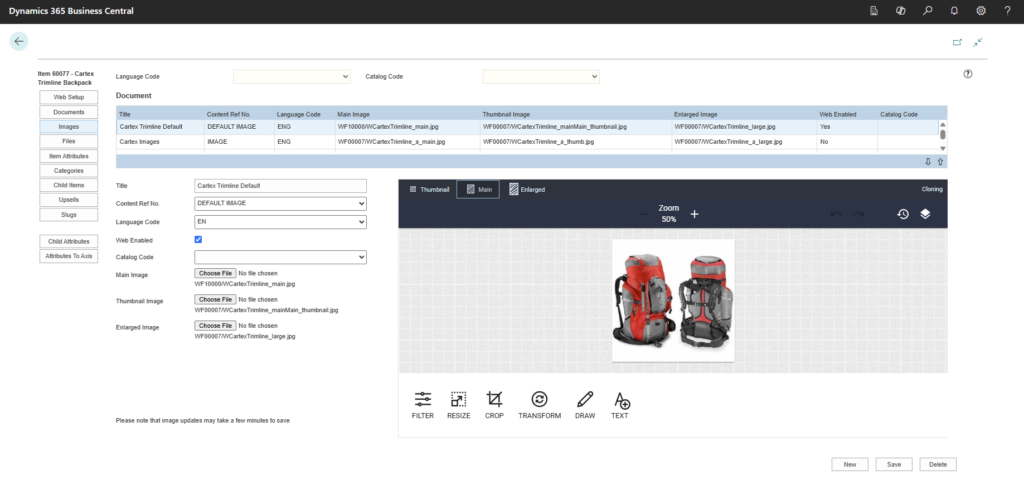Screen dimensions: 1024x485
Task: Select the Draw pencil tool
Action: click(585, 404)
